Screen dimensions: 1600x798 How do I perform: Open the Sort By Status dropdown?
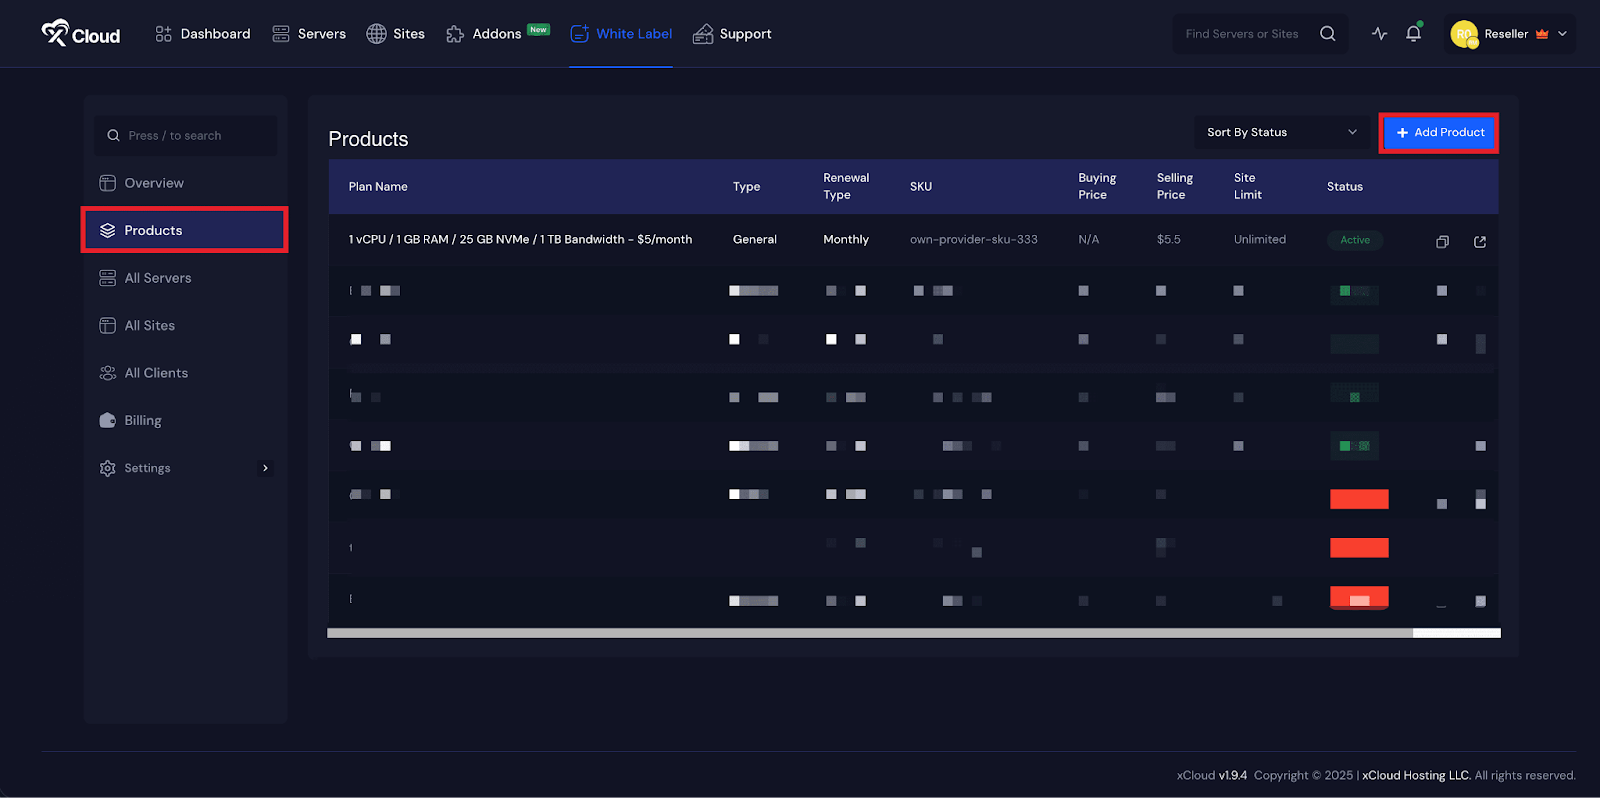1281,132
